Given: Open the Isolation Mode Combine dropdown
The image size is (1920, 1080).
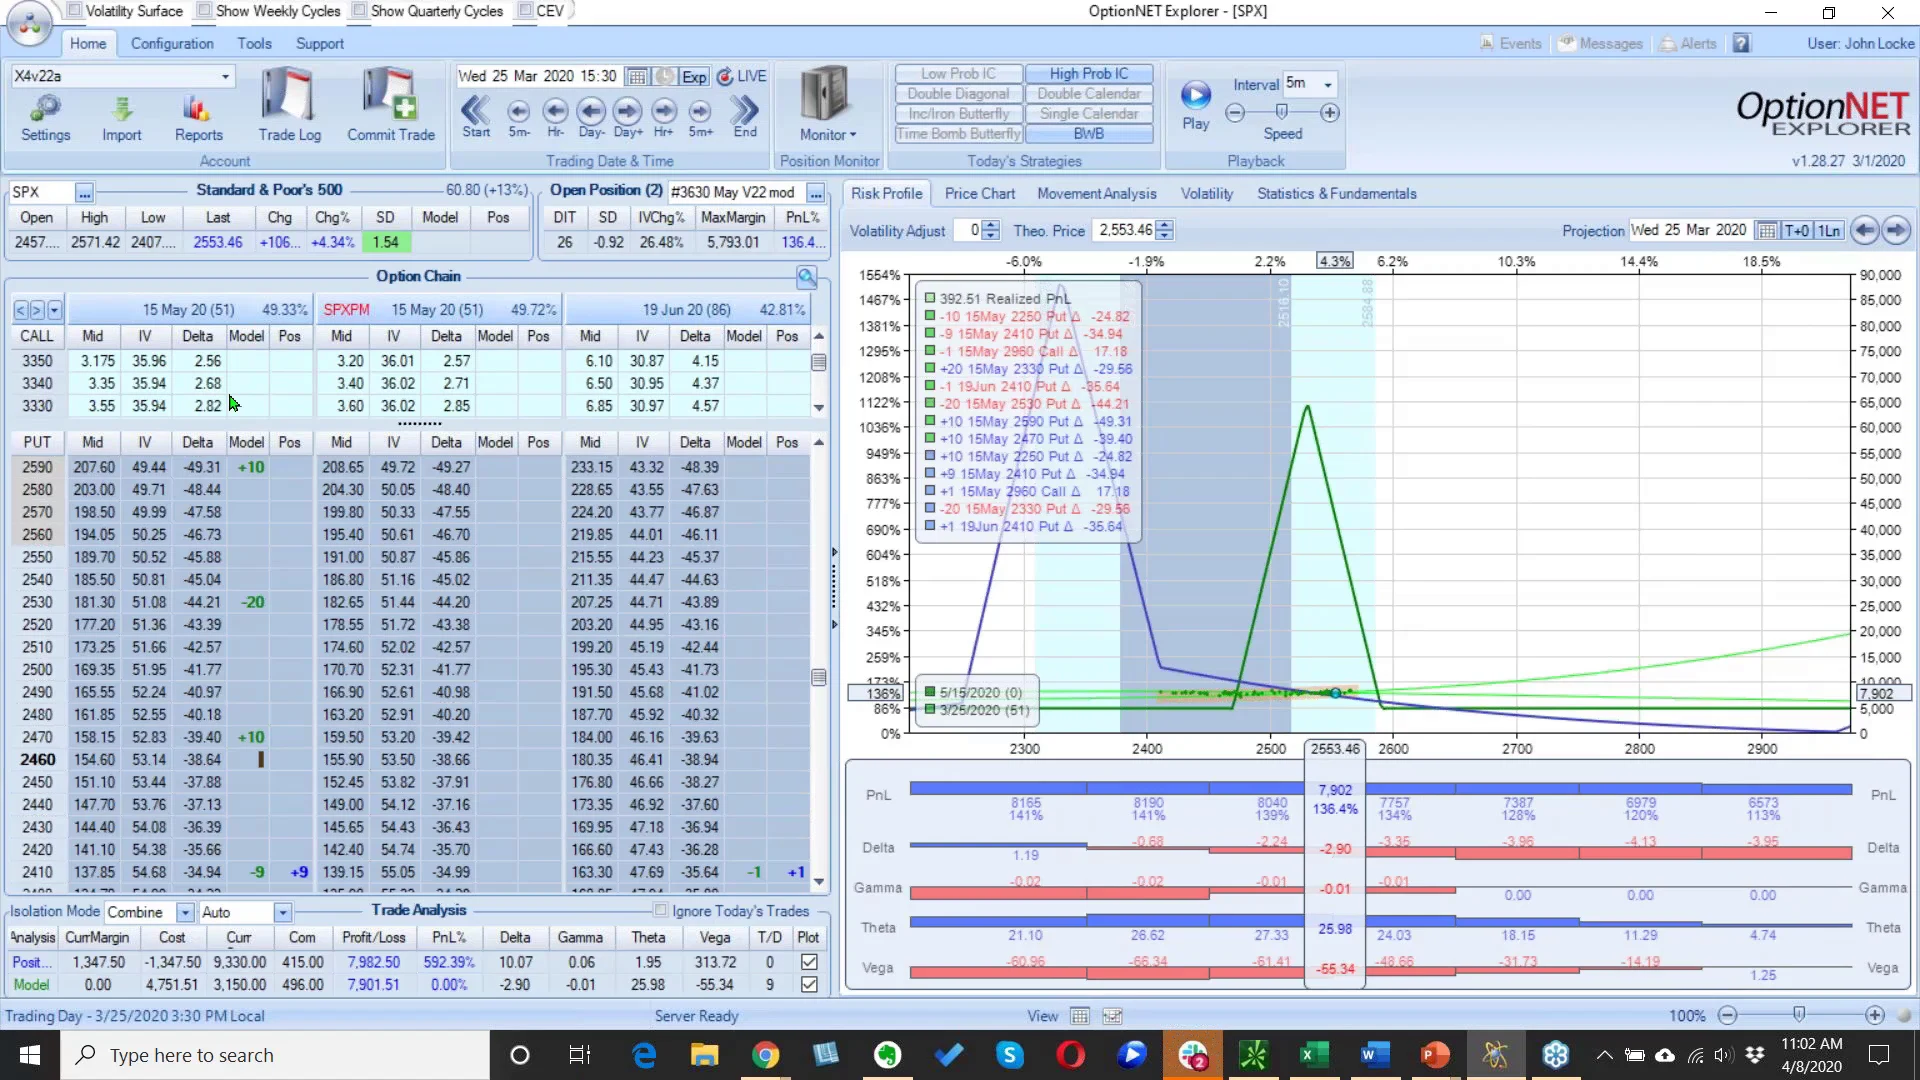Looking at the screenshot, I should tap(185, 912).
